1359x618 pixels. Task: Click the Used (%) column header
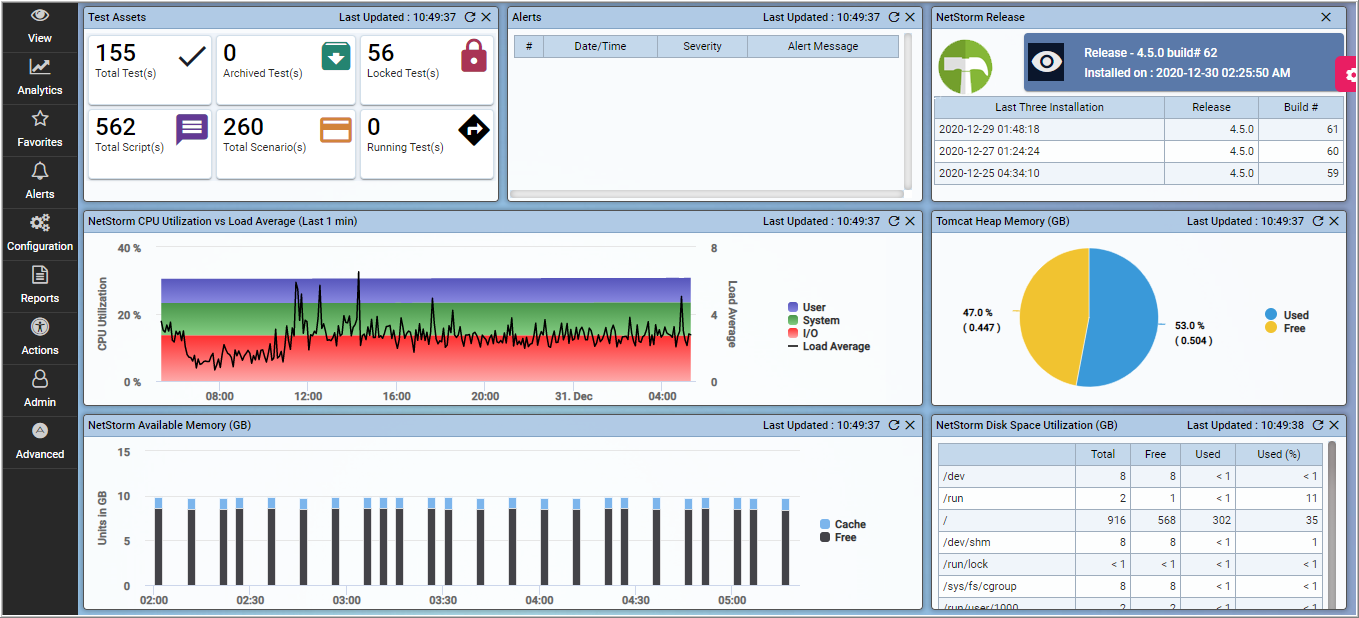[x=1279, y=454]
